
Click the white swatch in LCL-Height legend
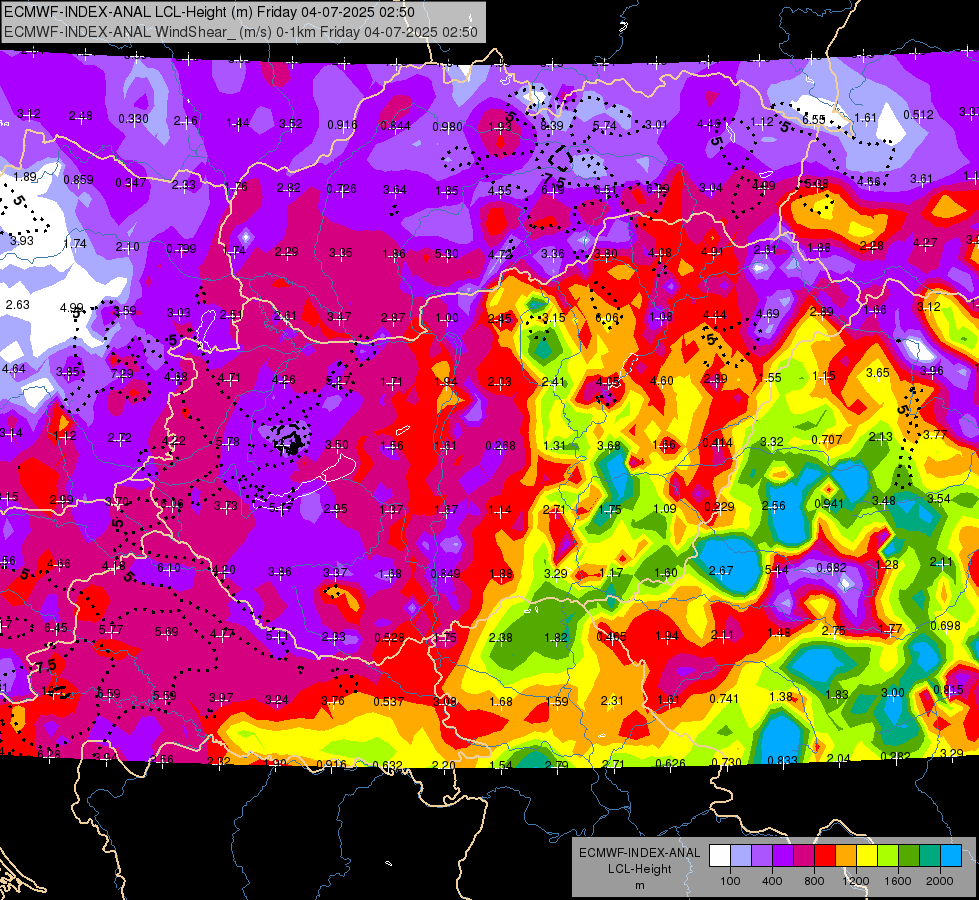[x=720, y=855]
